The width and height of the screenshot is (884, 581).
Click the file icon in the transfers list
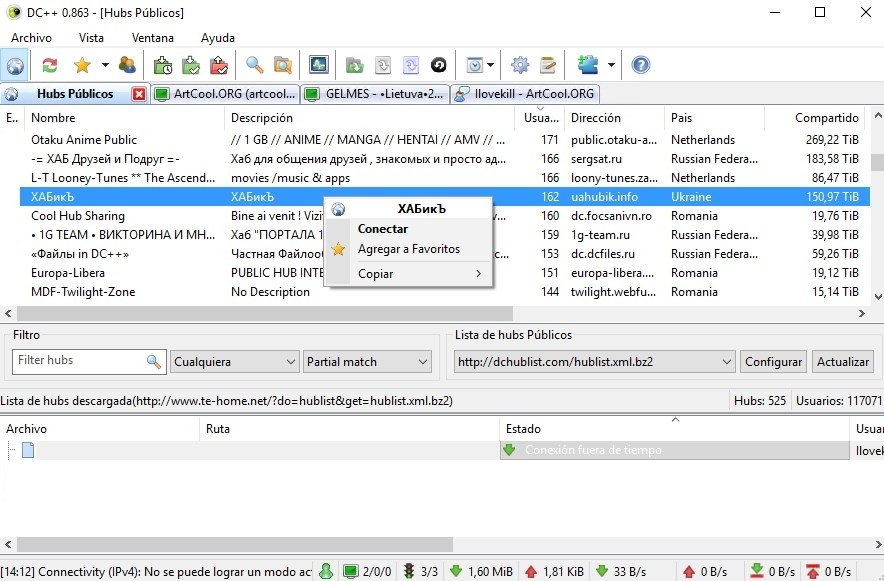pos(28,450)
